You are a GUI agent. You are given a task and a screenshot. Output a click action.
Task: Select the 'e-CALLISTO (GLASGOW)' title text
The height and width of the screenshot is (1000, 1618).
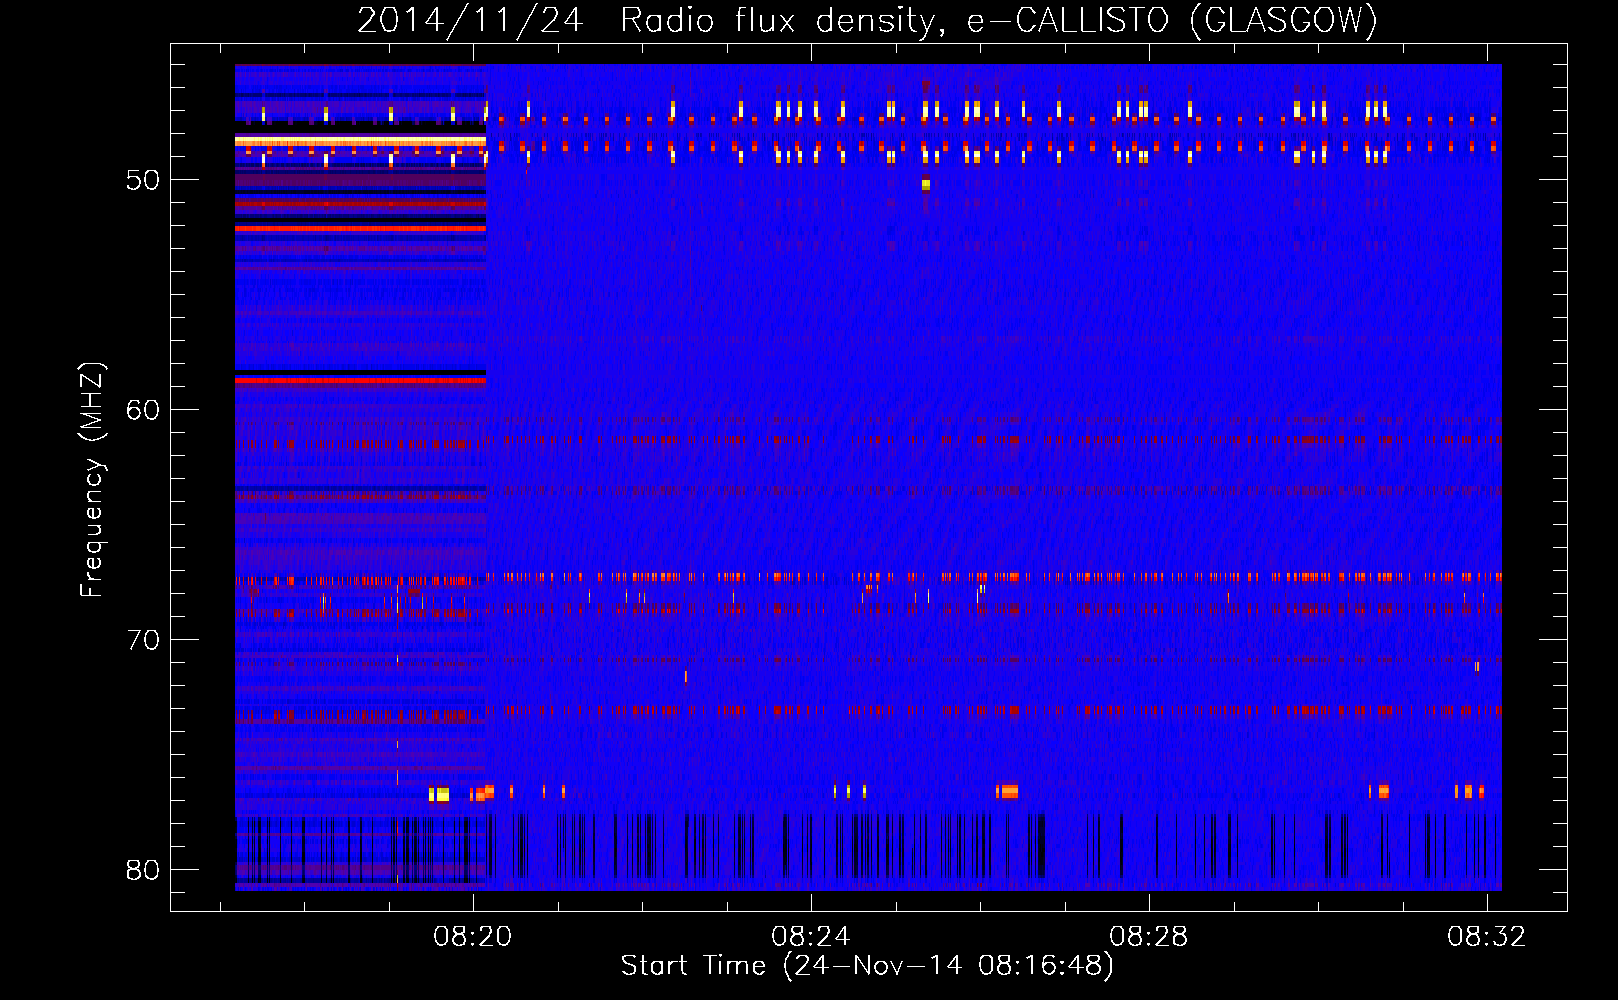(x=1172, y=20)
